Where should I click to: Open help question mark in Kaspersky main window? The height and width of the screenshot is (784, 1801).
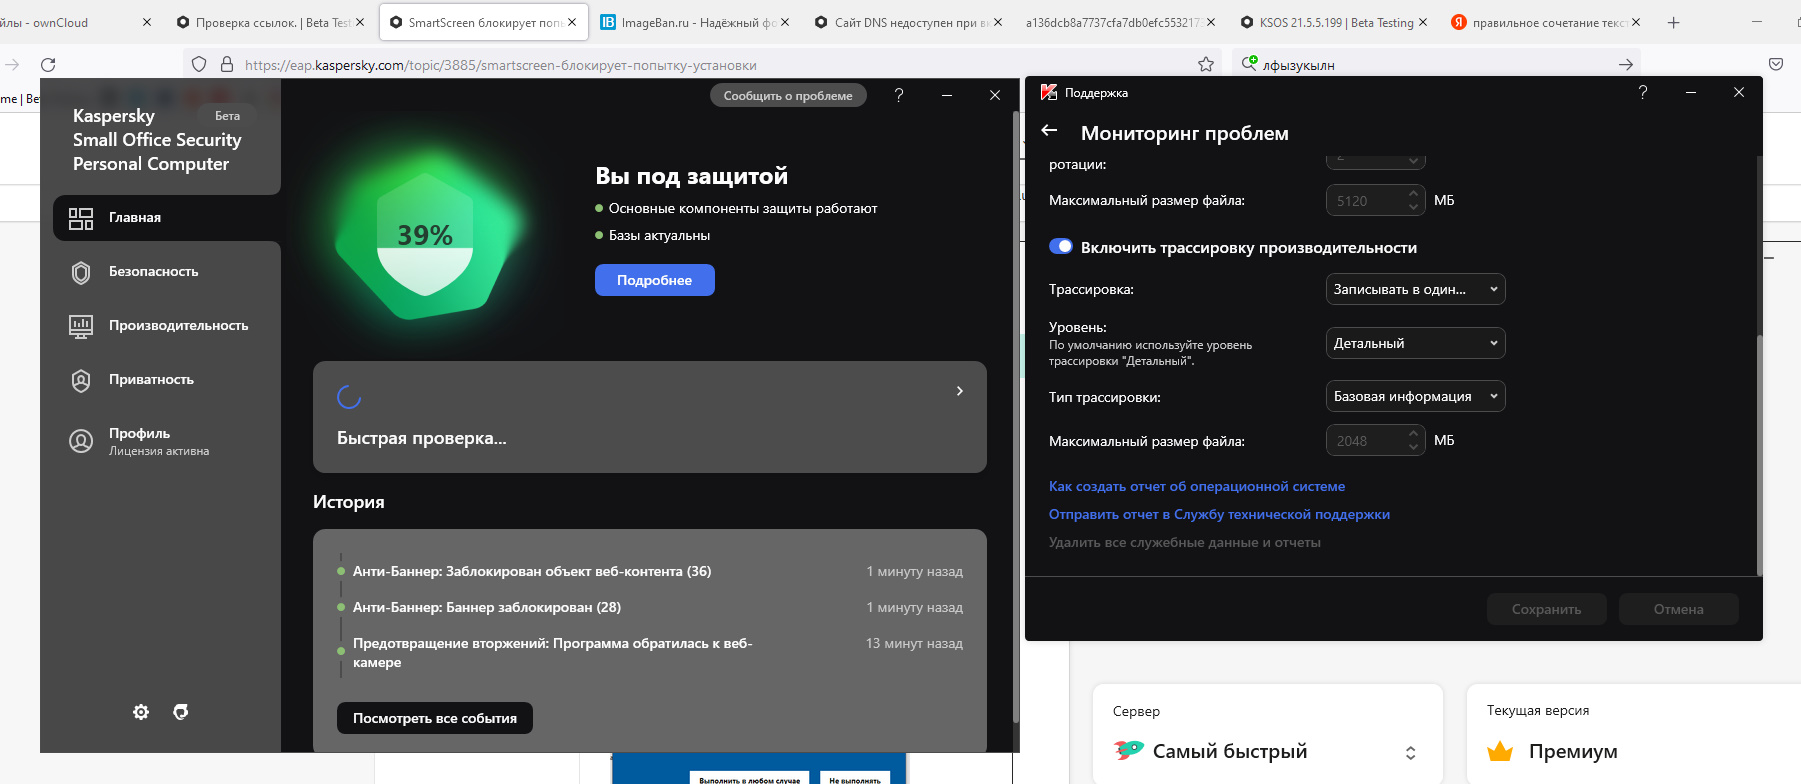click(899, 95)
